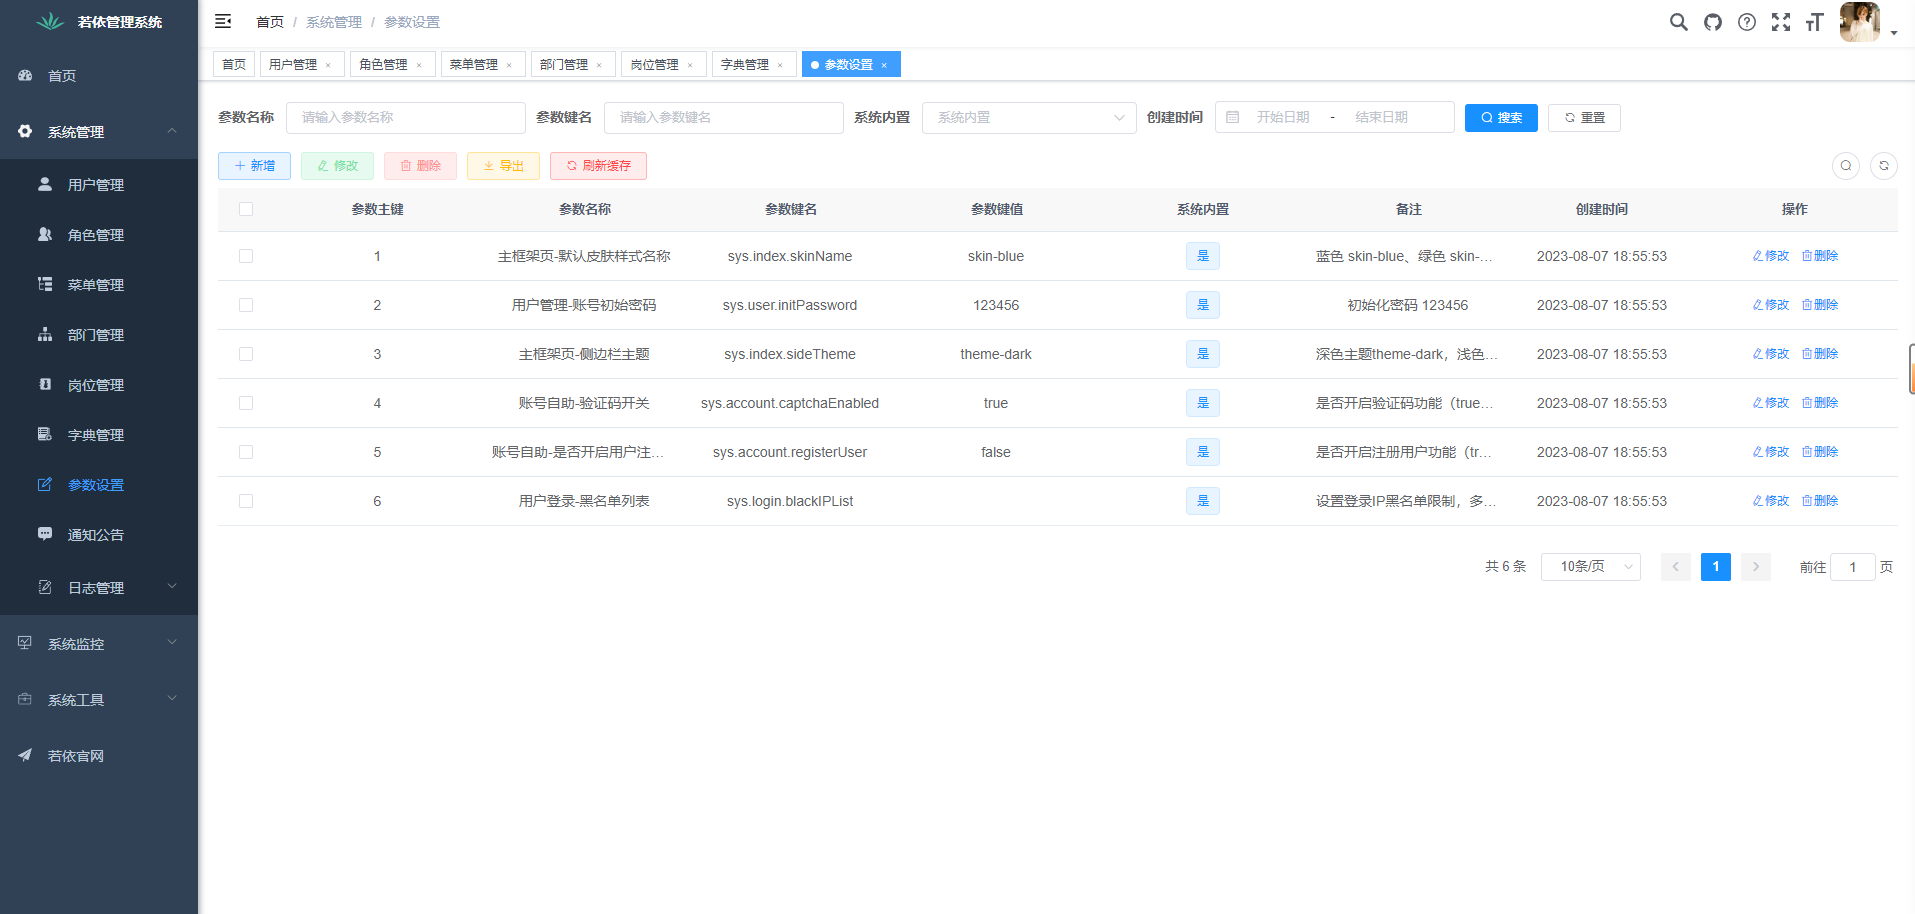Check the row for sys.index.sideTheme
The height and width of the screenshot is (914, 1915).
[x=246, y=354]
